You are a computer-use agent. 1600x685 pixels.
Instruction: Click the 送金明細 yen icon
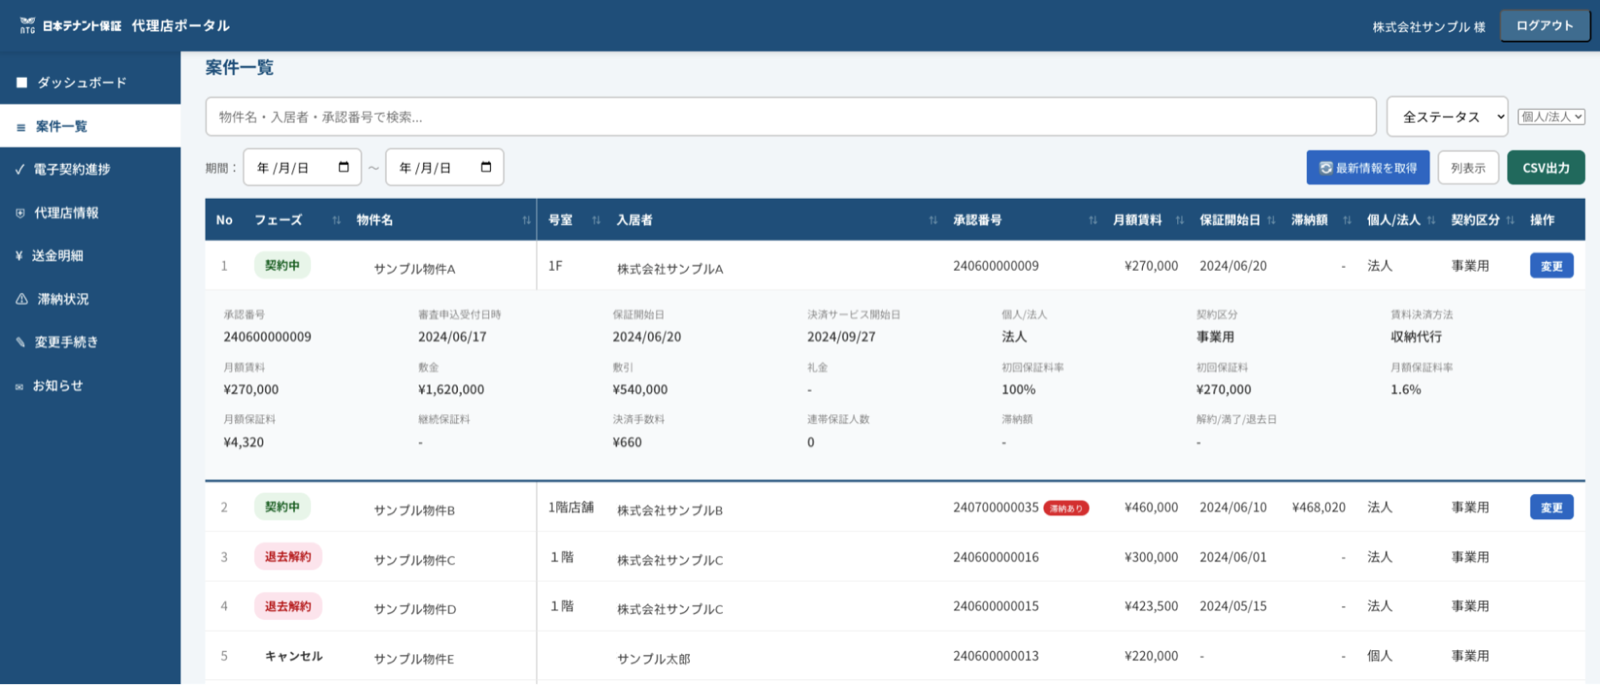click(x=19, y=256)
